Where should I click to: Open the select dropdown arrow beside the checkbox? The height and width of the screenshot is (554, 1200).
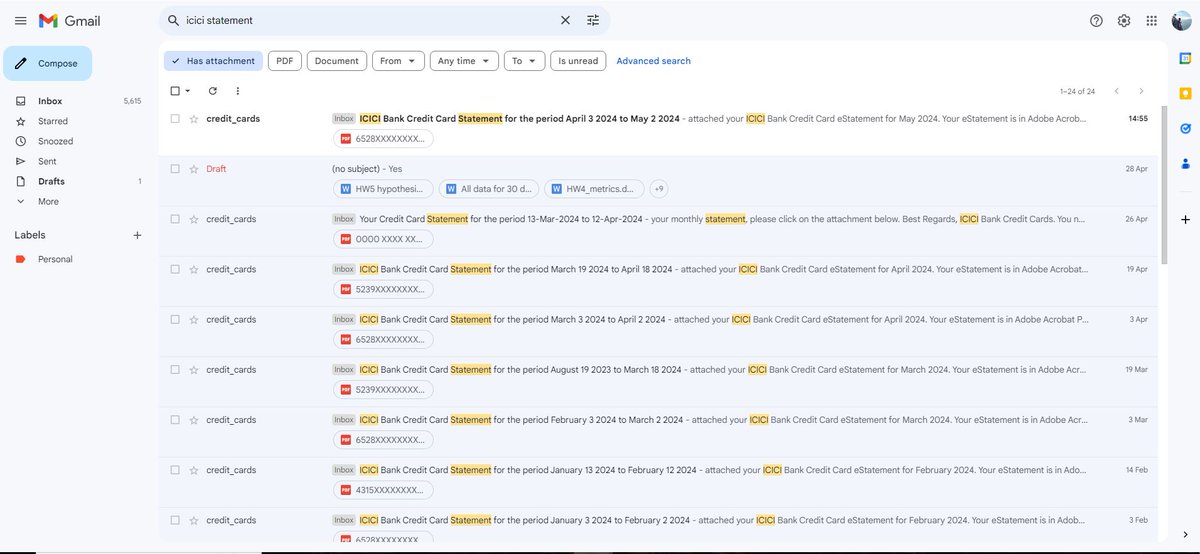[188, 91]
